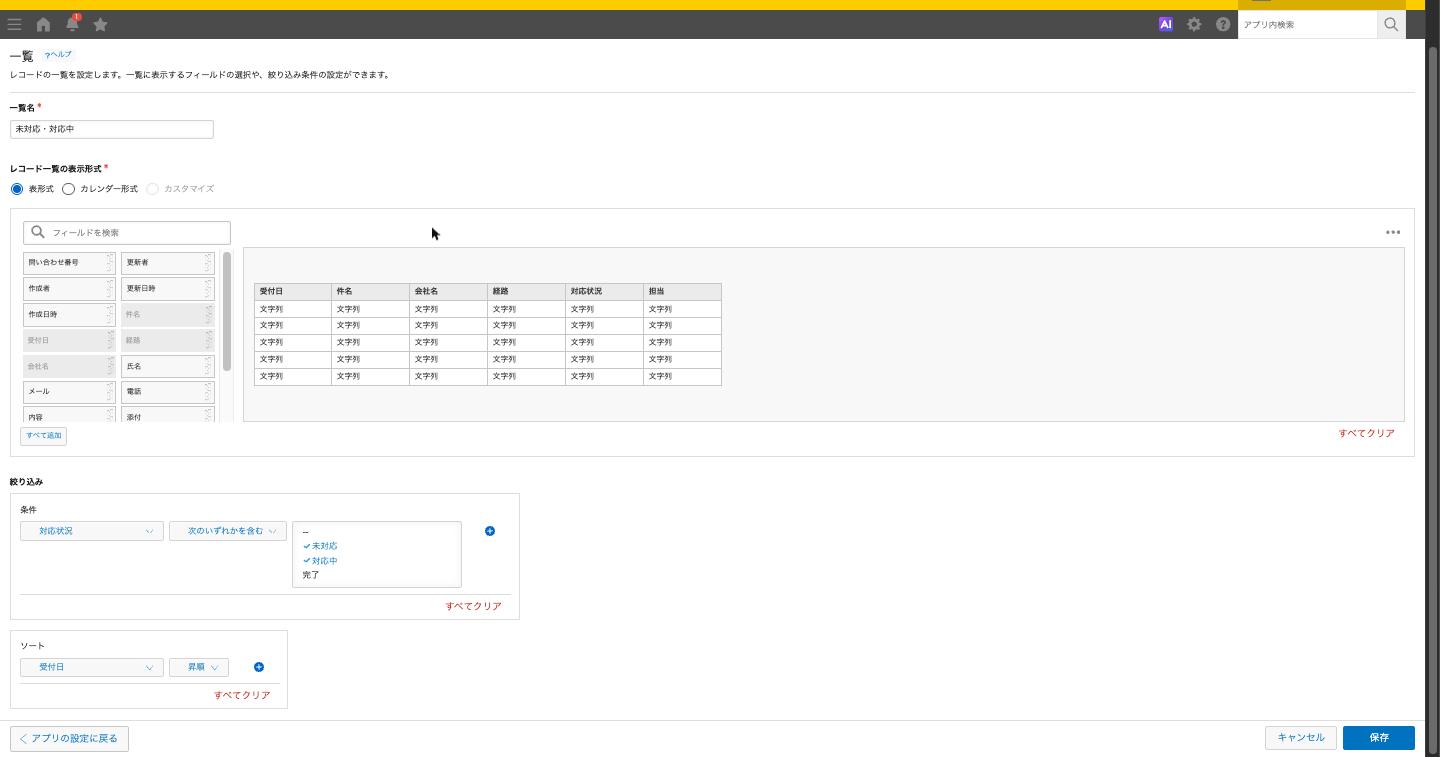
Task: Open the 対応状況 condition field dropdown
Action: [x=92, y=531]
